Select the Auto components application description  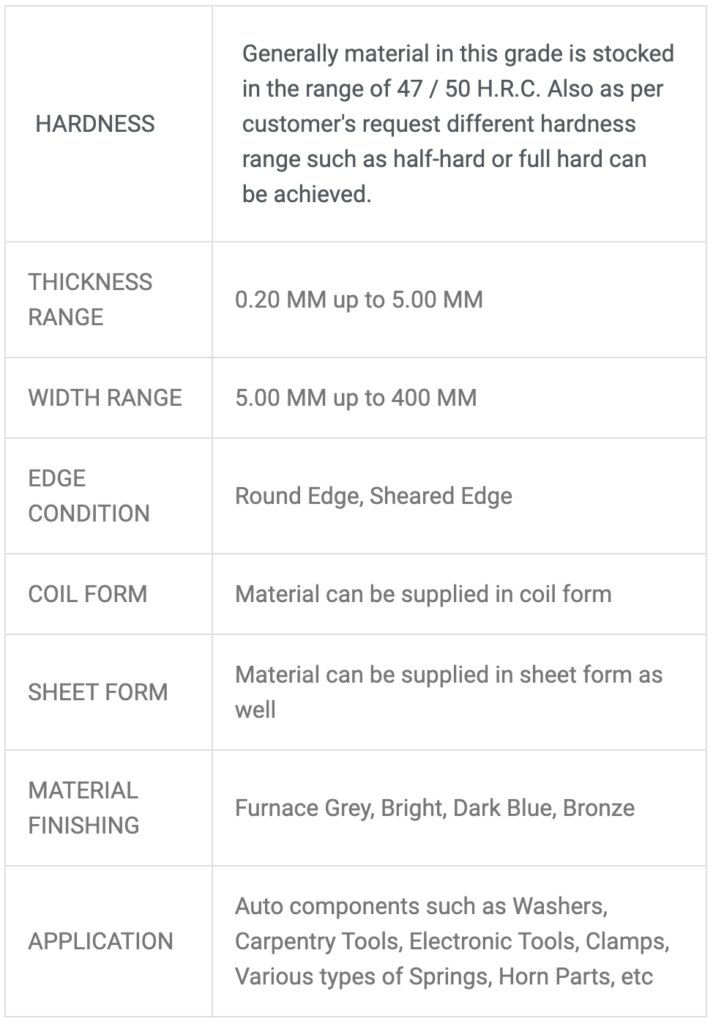[452, 941]
